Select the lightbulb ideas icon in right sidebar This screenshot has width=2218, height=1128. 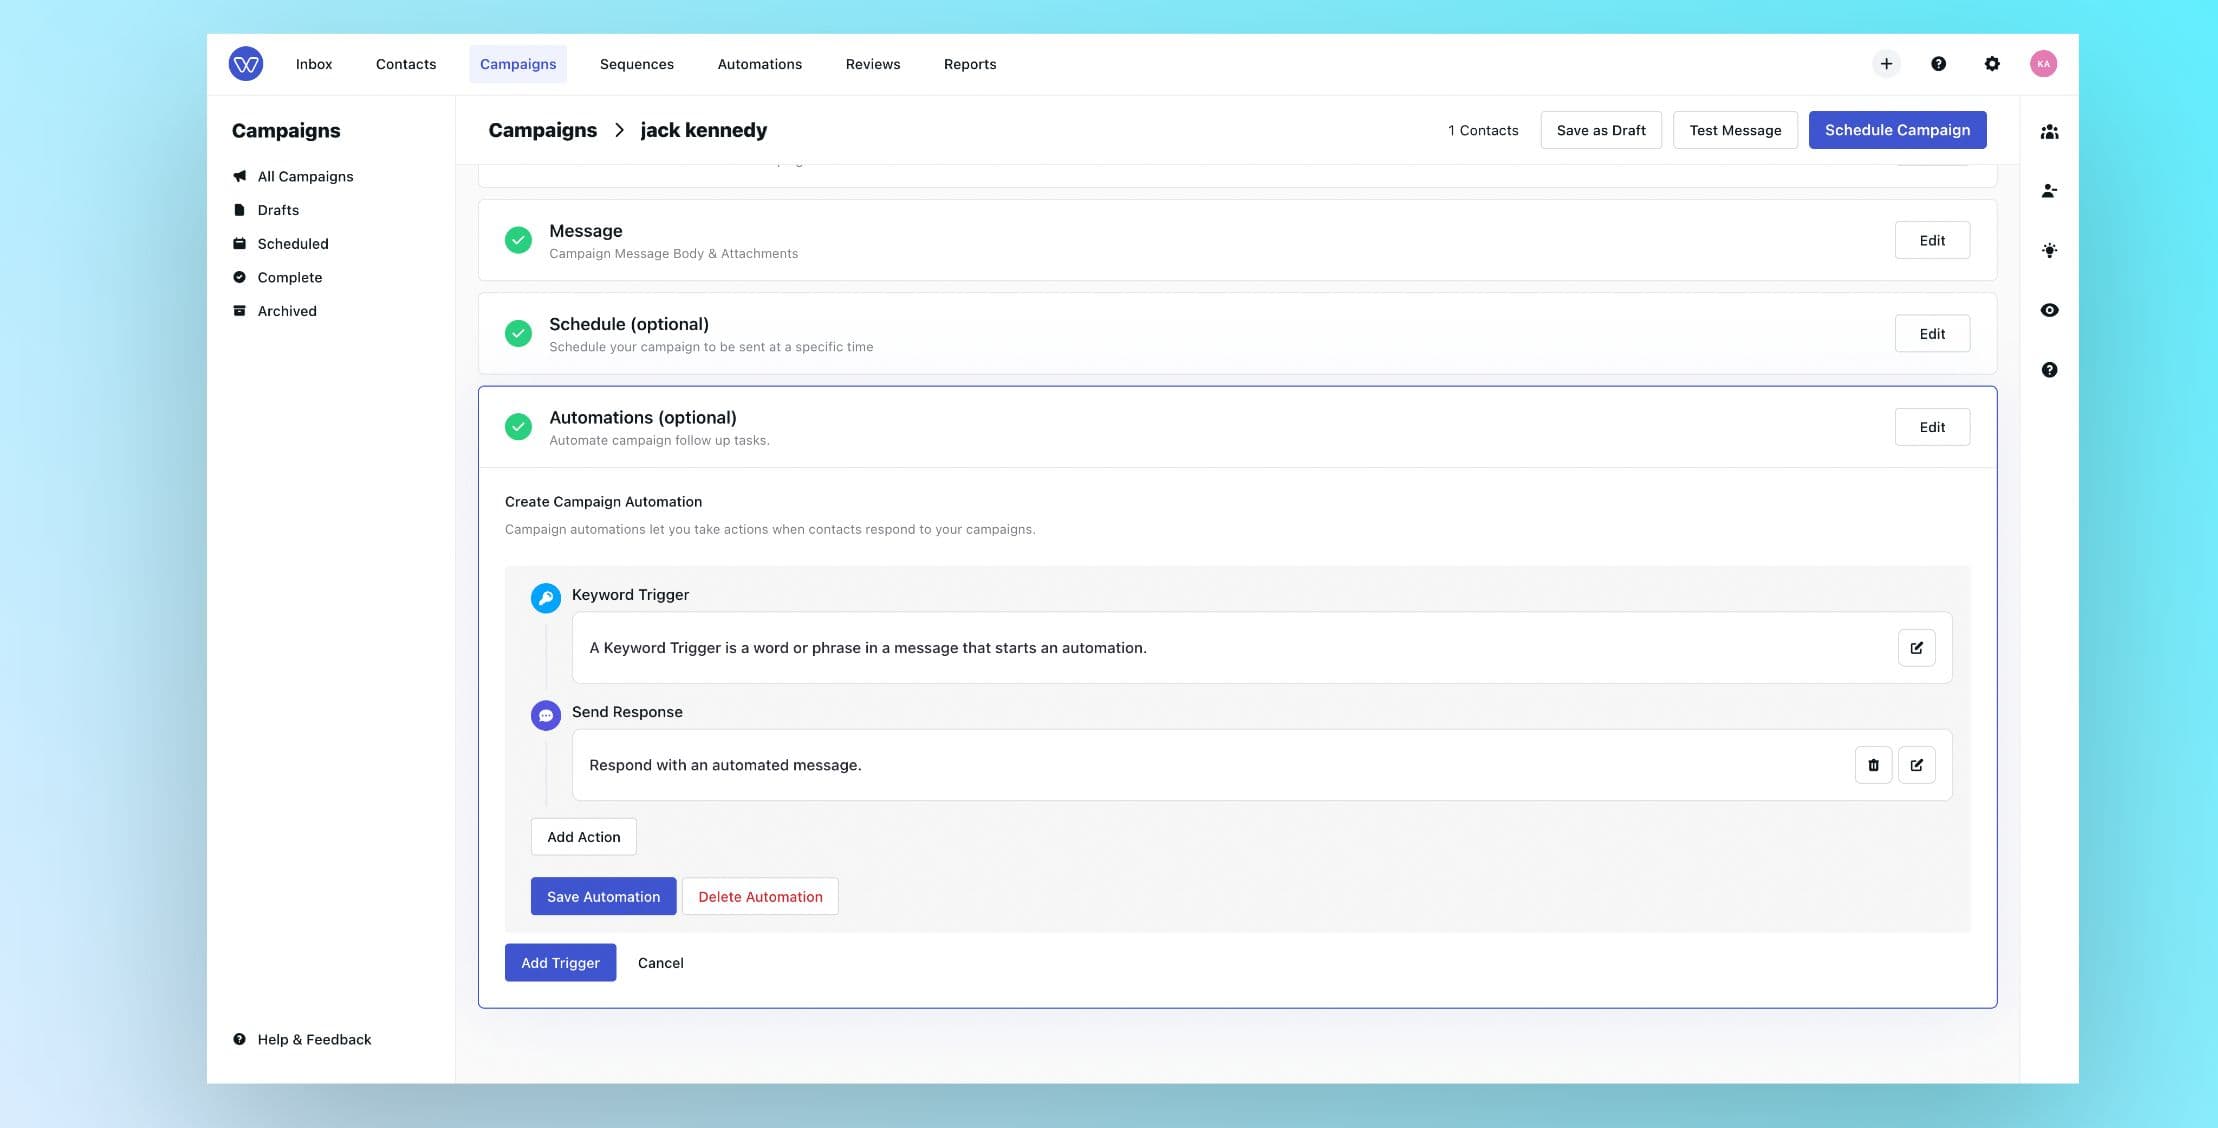pyautogui.click(x=2050, y=250)
